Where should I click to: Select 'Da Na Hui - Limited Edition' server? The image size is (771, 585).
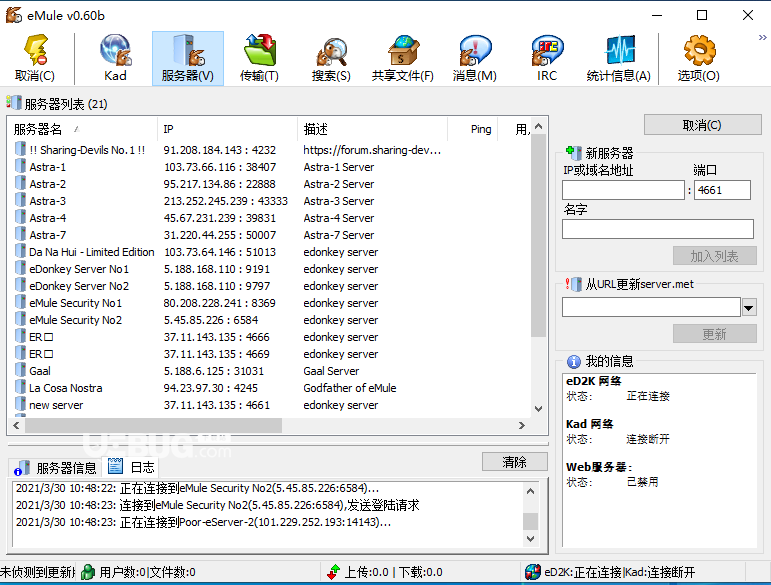pyautogui.click(x=269, y=252)
